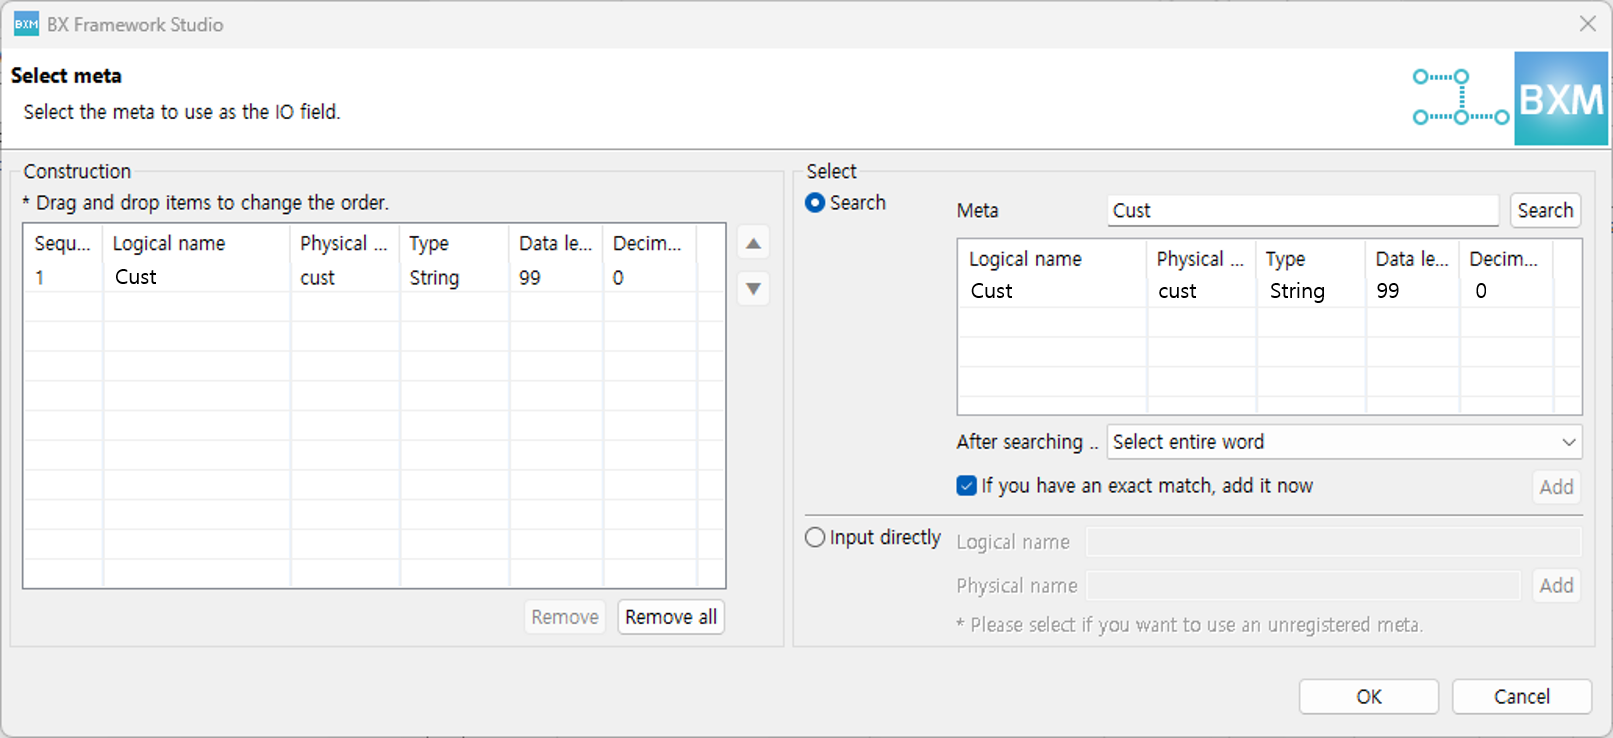
Task: Cancel the Select meta dialog
Action: [1521, 697]
